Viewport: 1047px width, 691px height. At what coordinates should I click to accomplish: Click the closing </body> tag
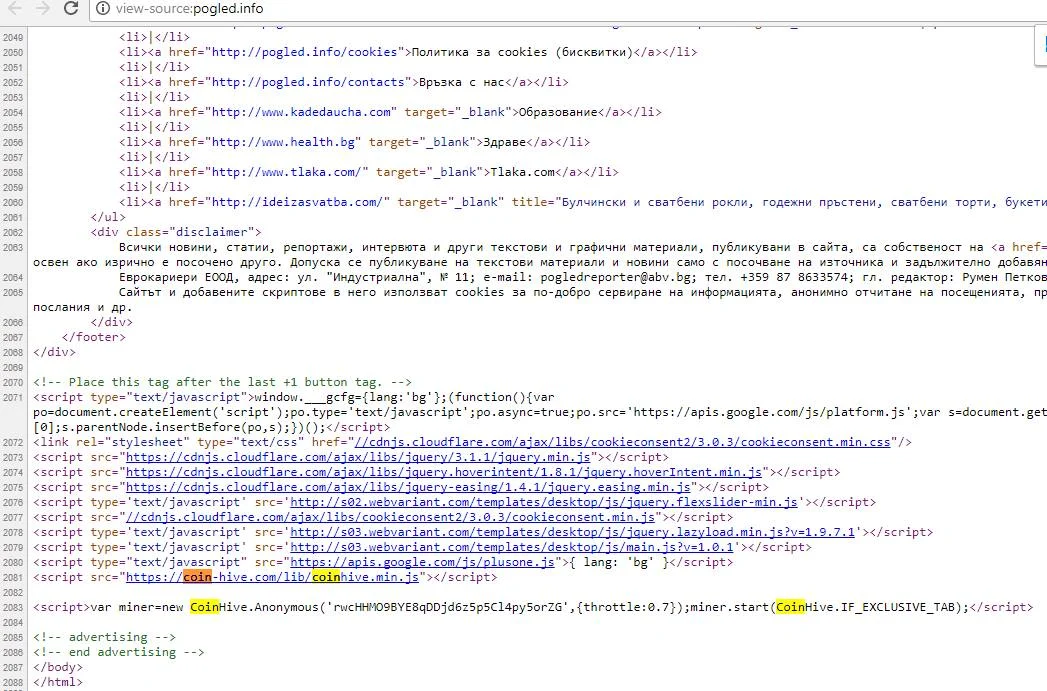[x=58, y=668]
